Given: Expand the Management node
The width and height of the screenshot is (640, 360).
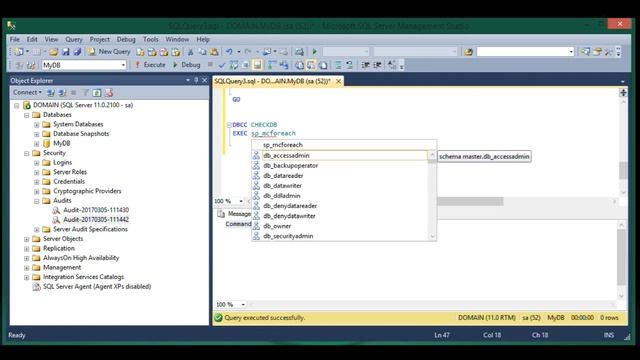Looking at the screenshot, I should coord(27,268).
